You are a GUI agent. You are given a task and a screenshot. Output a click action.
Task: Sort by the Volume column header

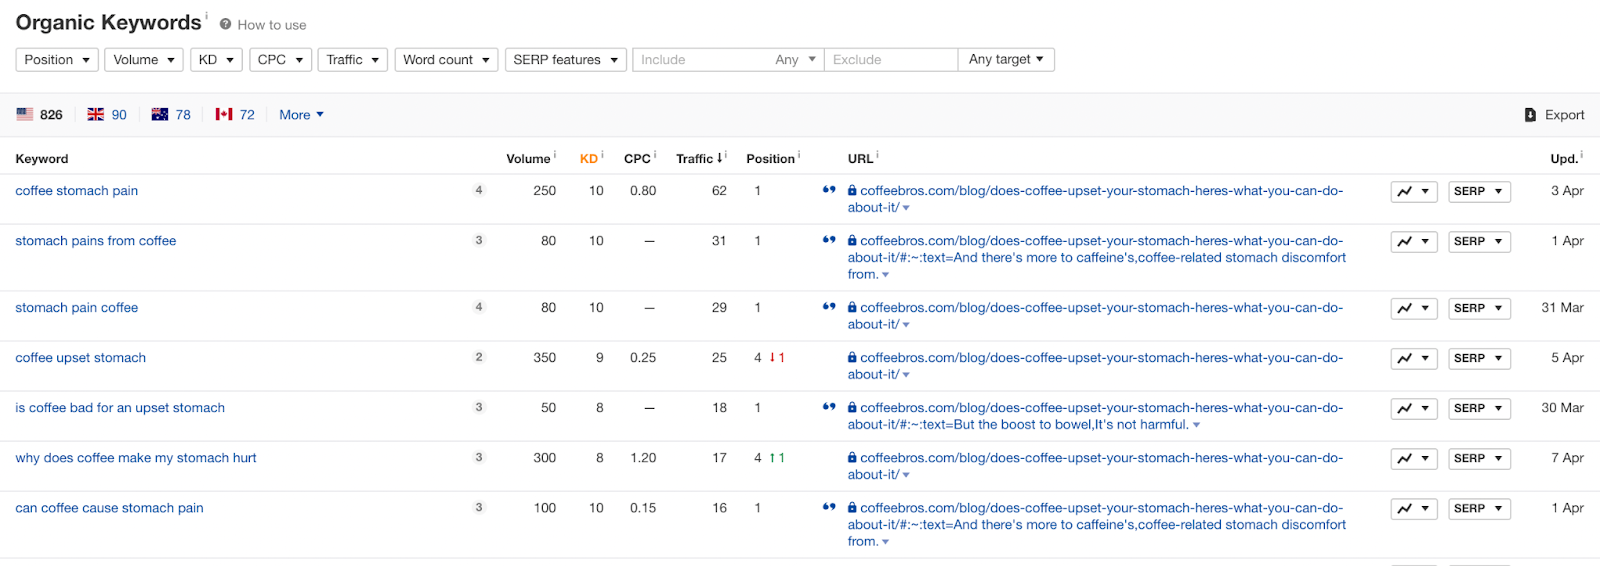[528, 159]
